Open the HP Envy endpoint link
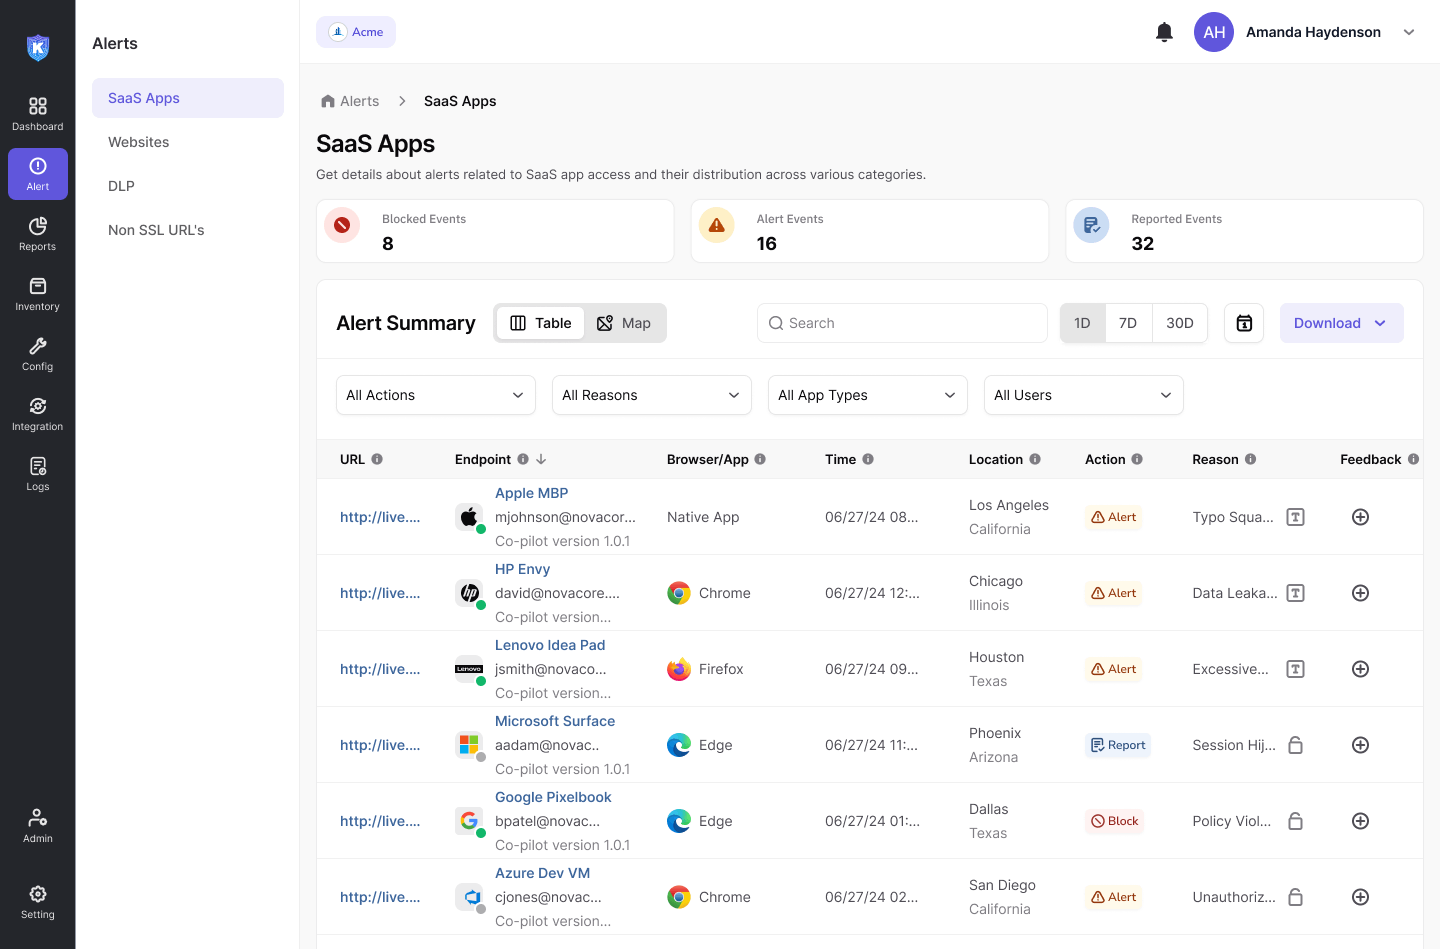Image resolution: width=1440 pixels, height=949 pixels. 522,569
